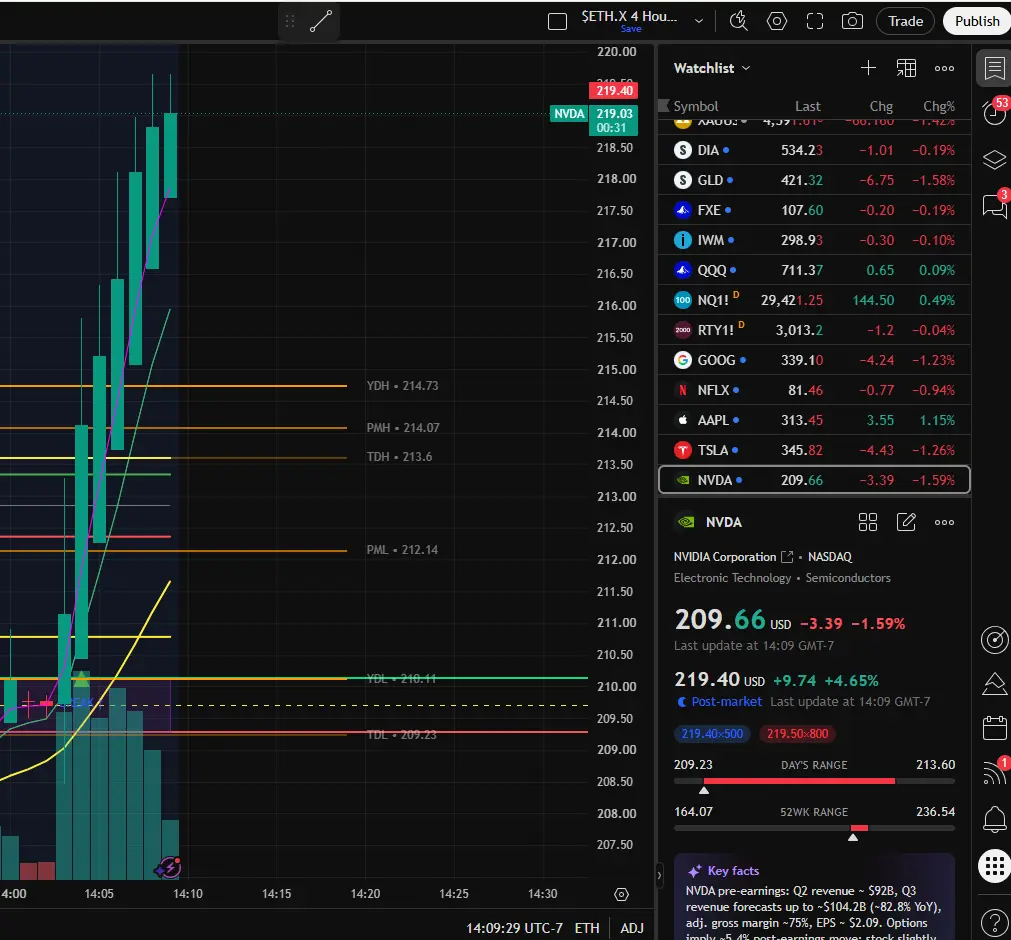Open price scale settings gear icon

[621, 894]
